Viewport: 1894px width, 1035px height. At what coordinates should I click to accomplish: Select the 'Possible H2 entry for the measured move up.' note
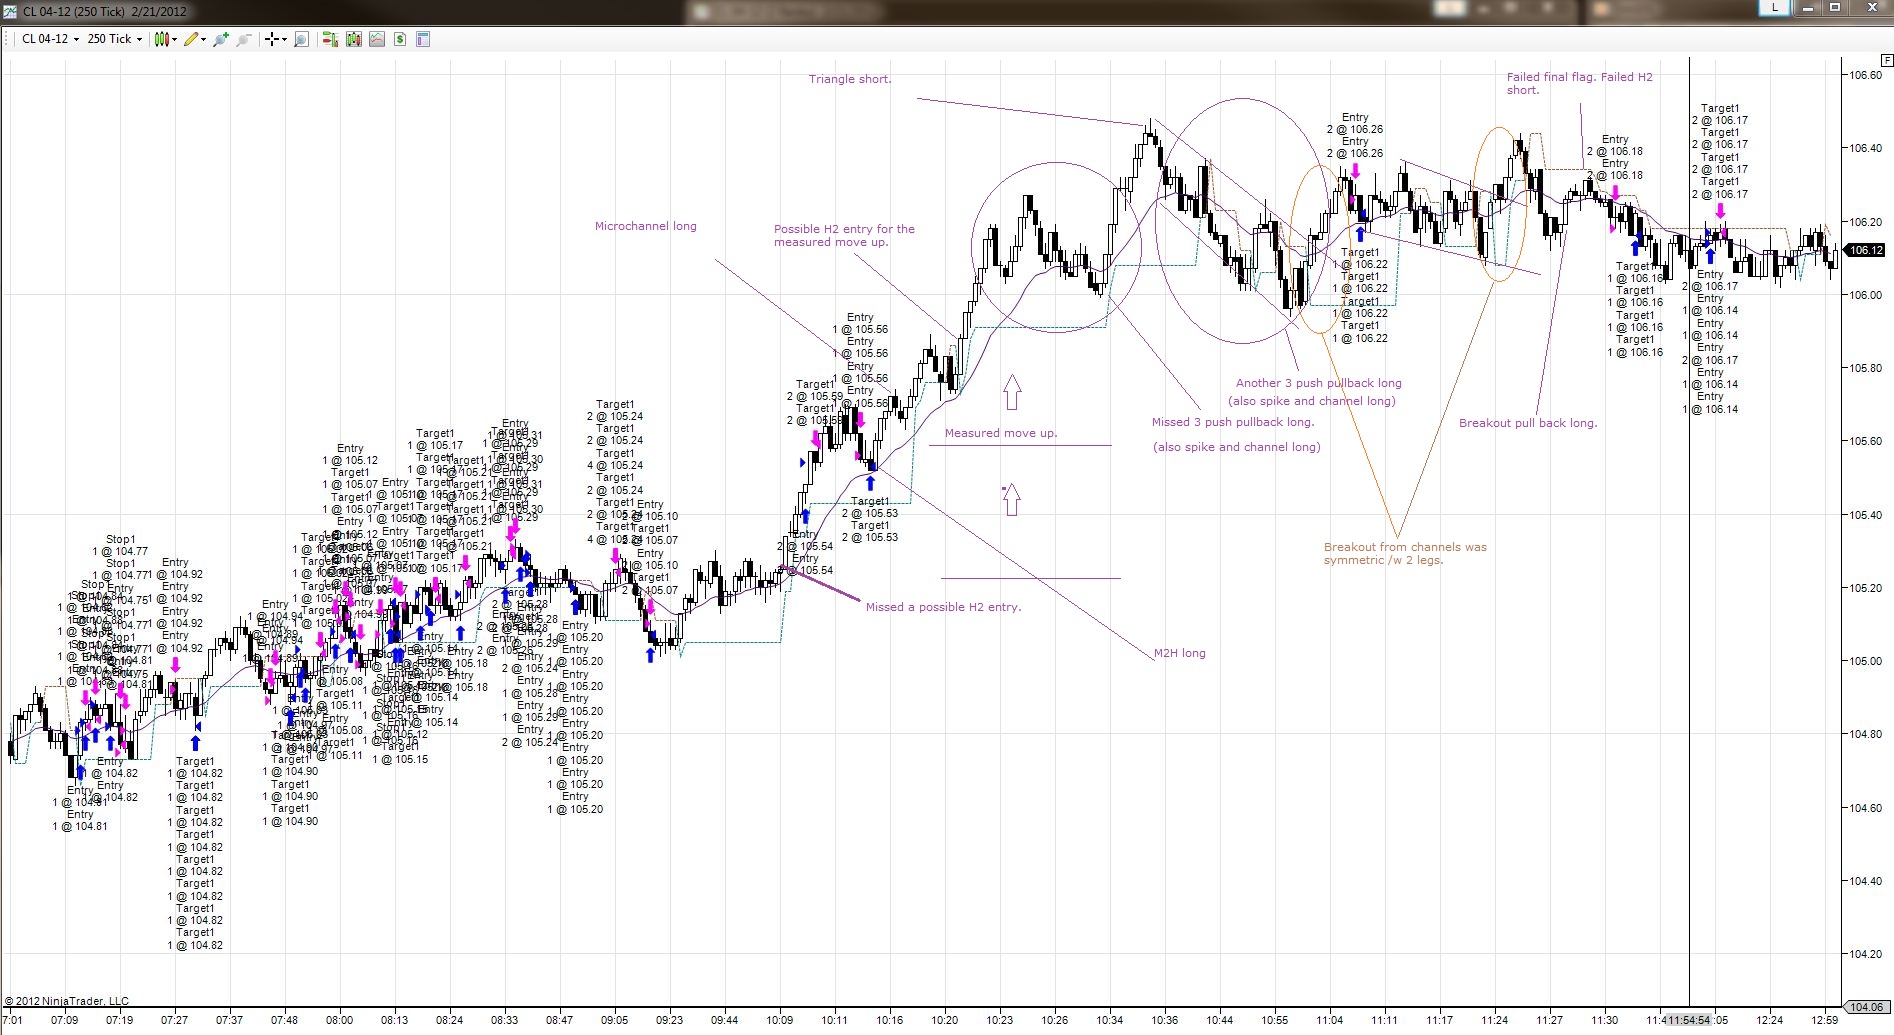point(844,235)
